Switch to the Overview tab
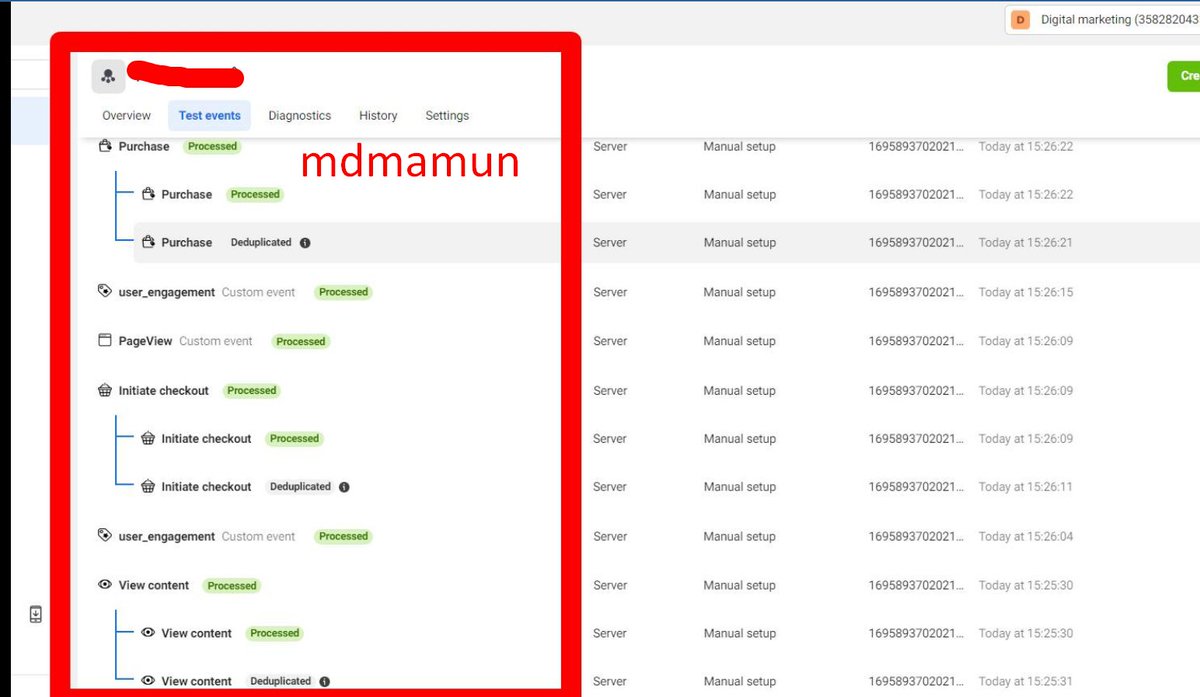1200x697 pixels. 126,115
